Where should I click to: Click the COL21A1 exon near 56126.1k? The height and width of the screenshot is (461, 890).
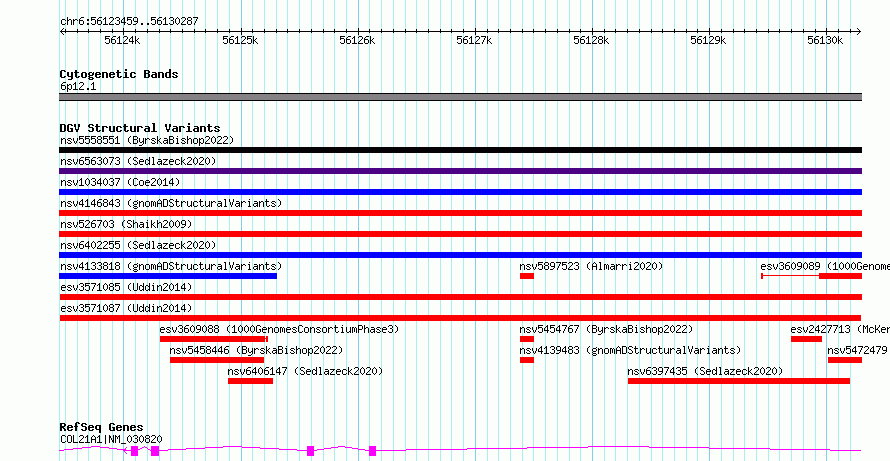click(x=372, y=451)
